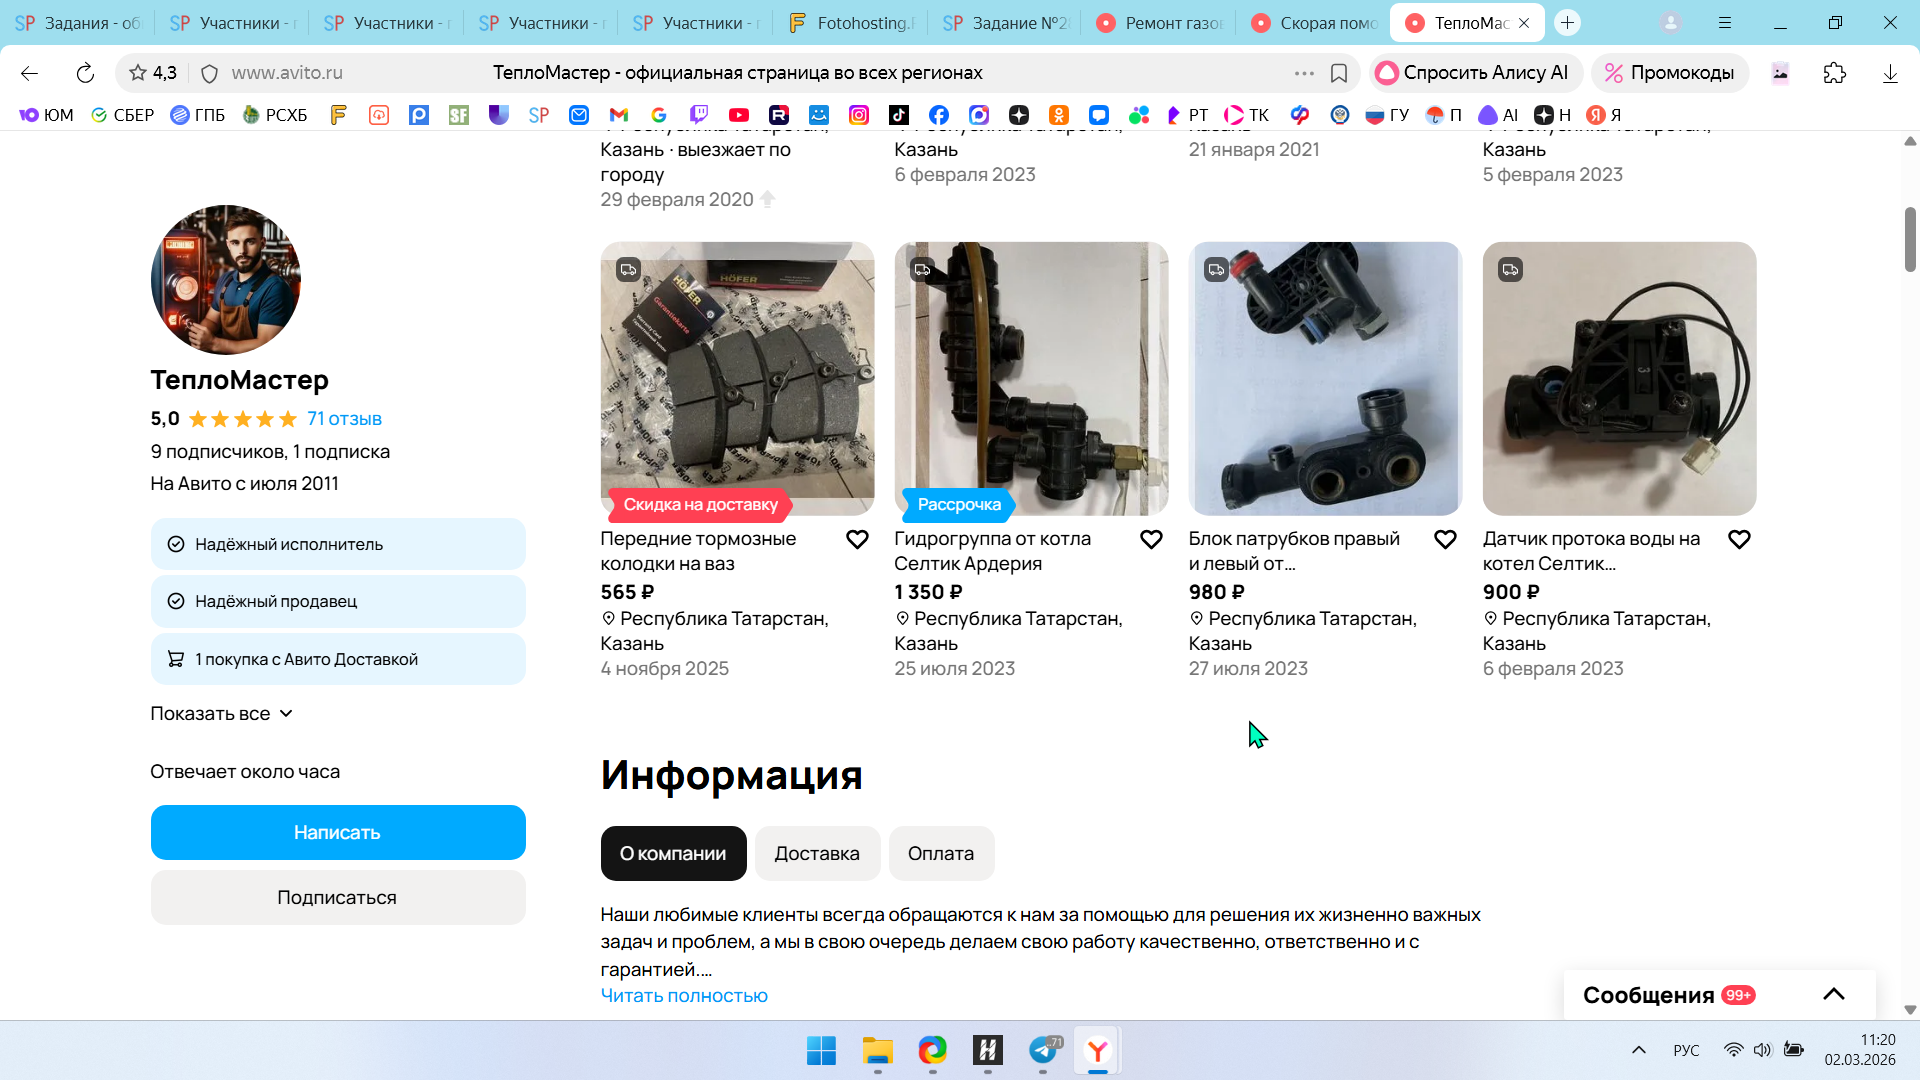The height and width of the screenshot is (1080, 1920).
Task: Expand the Показать все badges list
Action: [221, 714]
